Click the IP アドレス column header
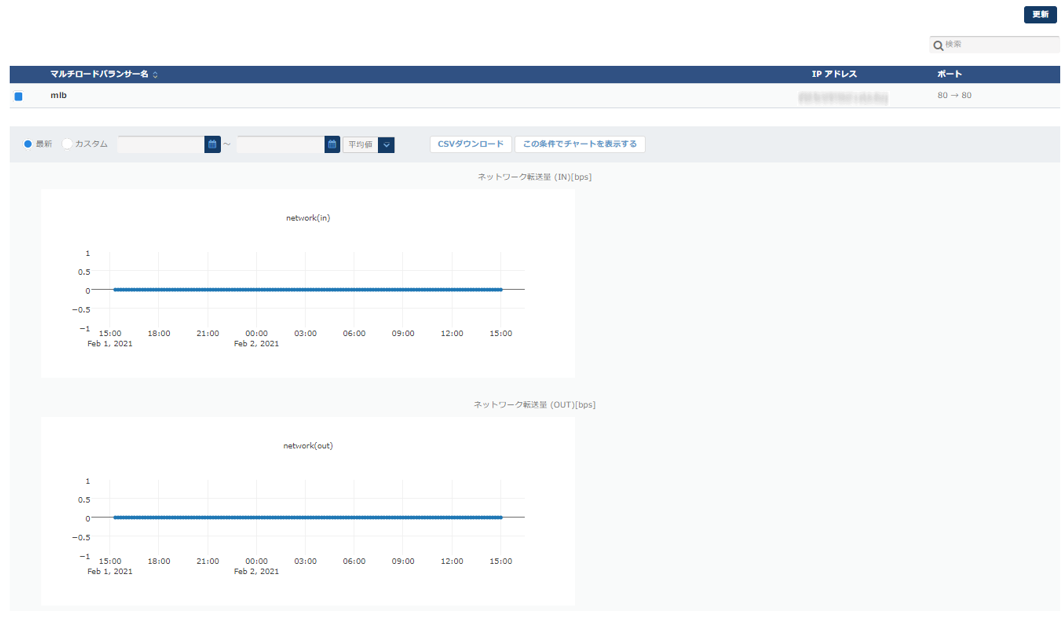This screenshot has height=622, width=1061. tap(834, 75)
